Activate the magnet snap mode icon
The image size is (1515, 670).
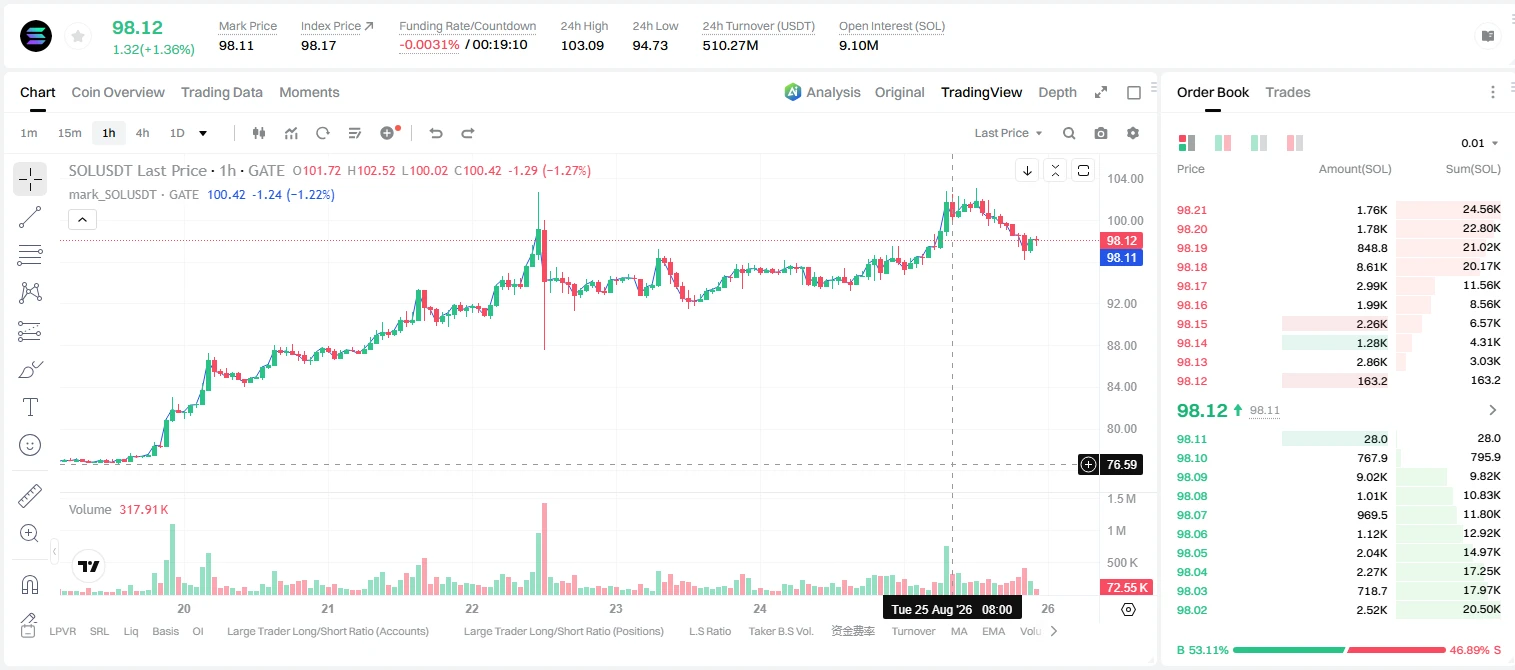click(30, 585)
